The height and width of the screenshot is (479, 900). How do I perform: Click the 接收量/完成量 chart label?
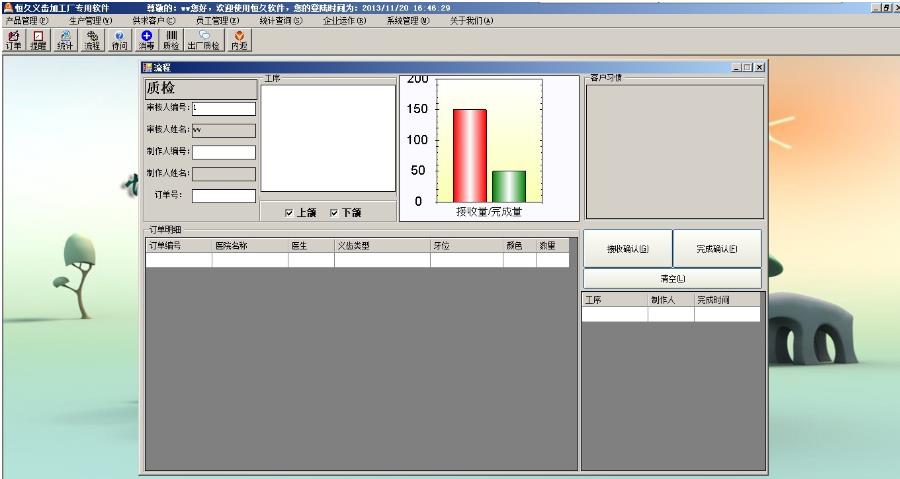(x=489, y=212)
